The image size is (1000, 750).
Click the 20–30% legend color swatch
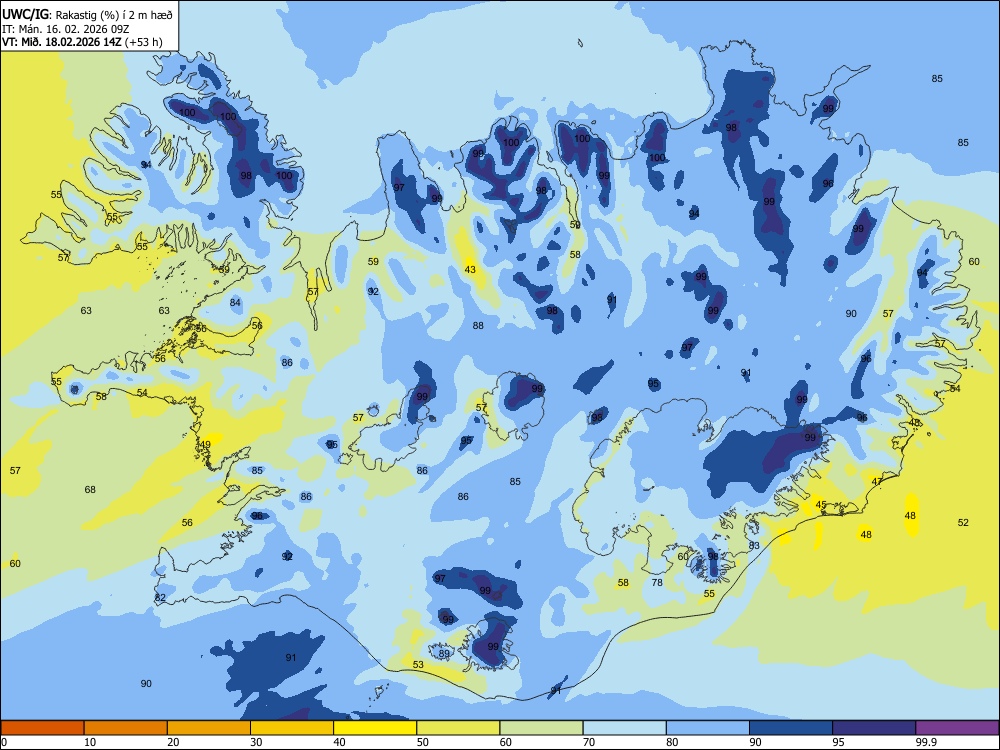[x=209, y=728]
